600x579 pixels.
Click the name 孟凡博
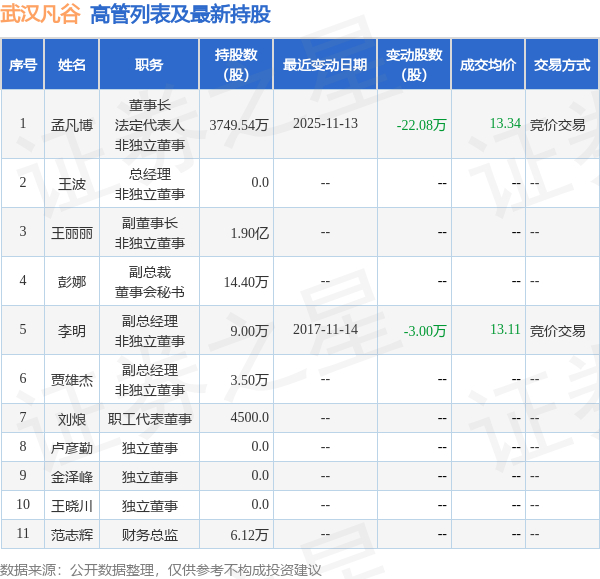pyautogui.click(x=72, y=125)
